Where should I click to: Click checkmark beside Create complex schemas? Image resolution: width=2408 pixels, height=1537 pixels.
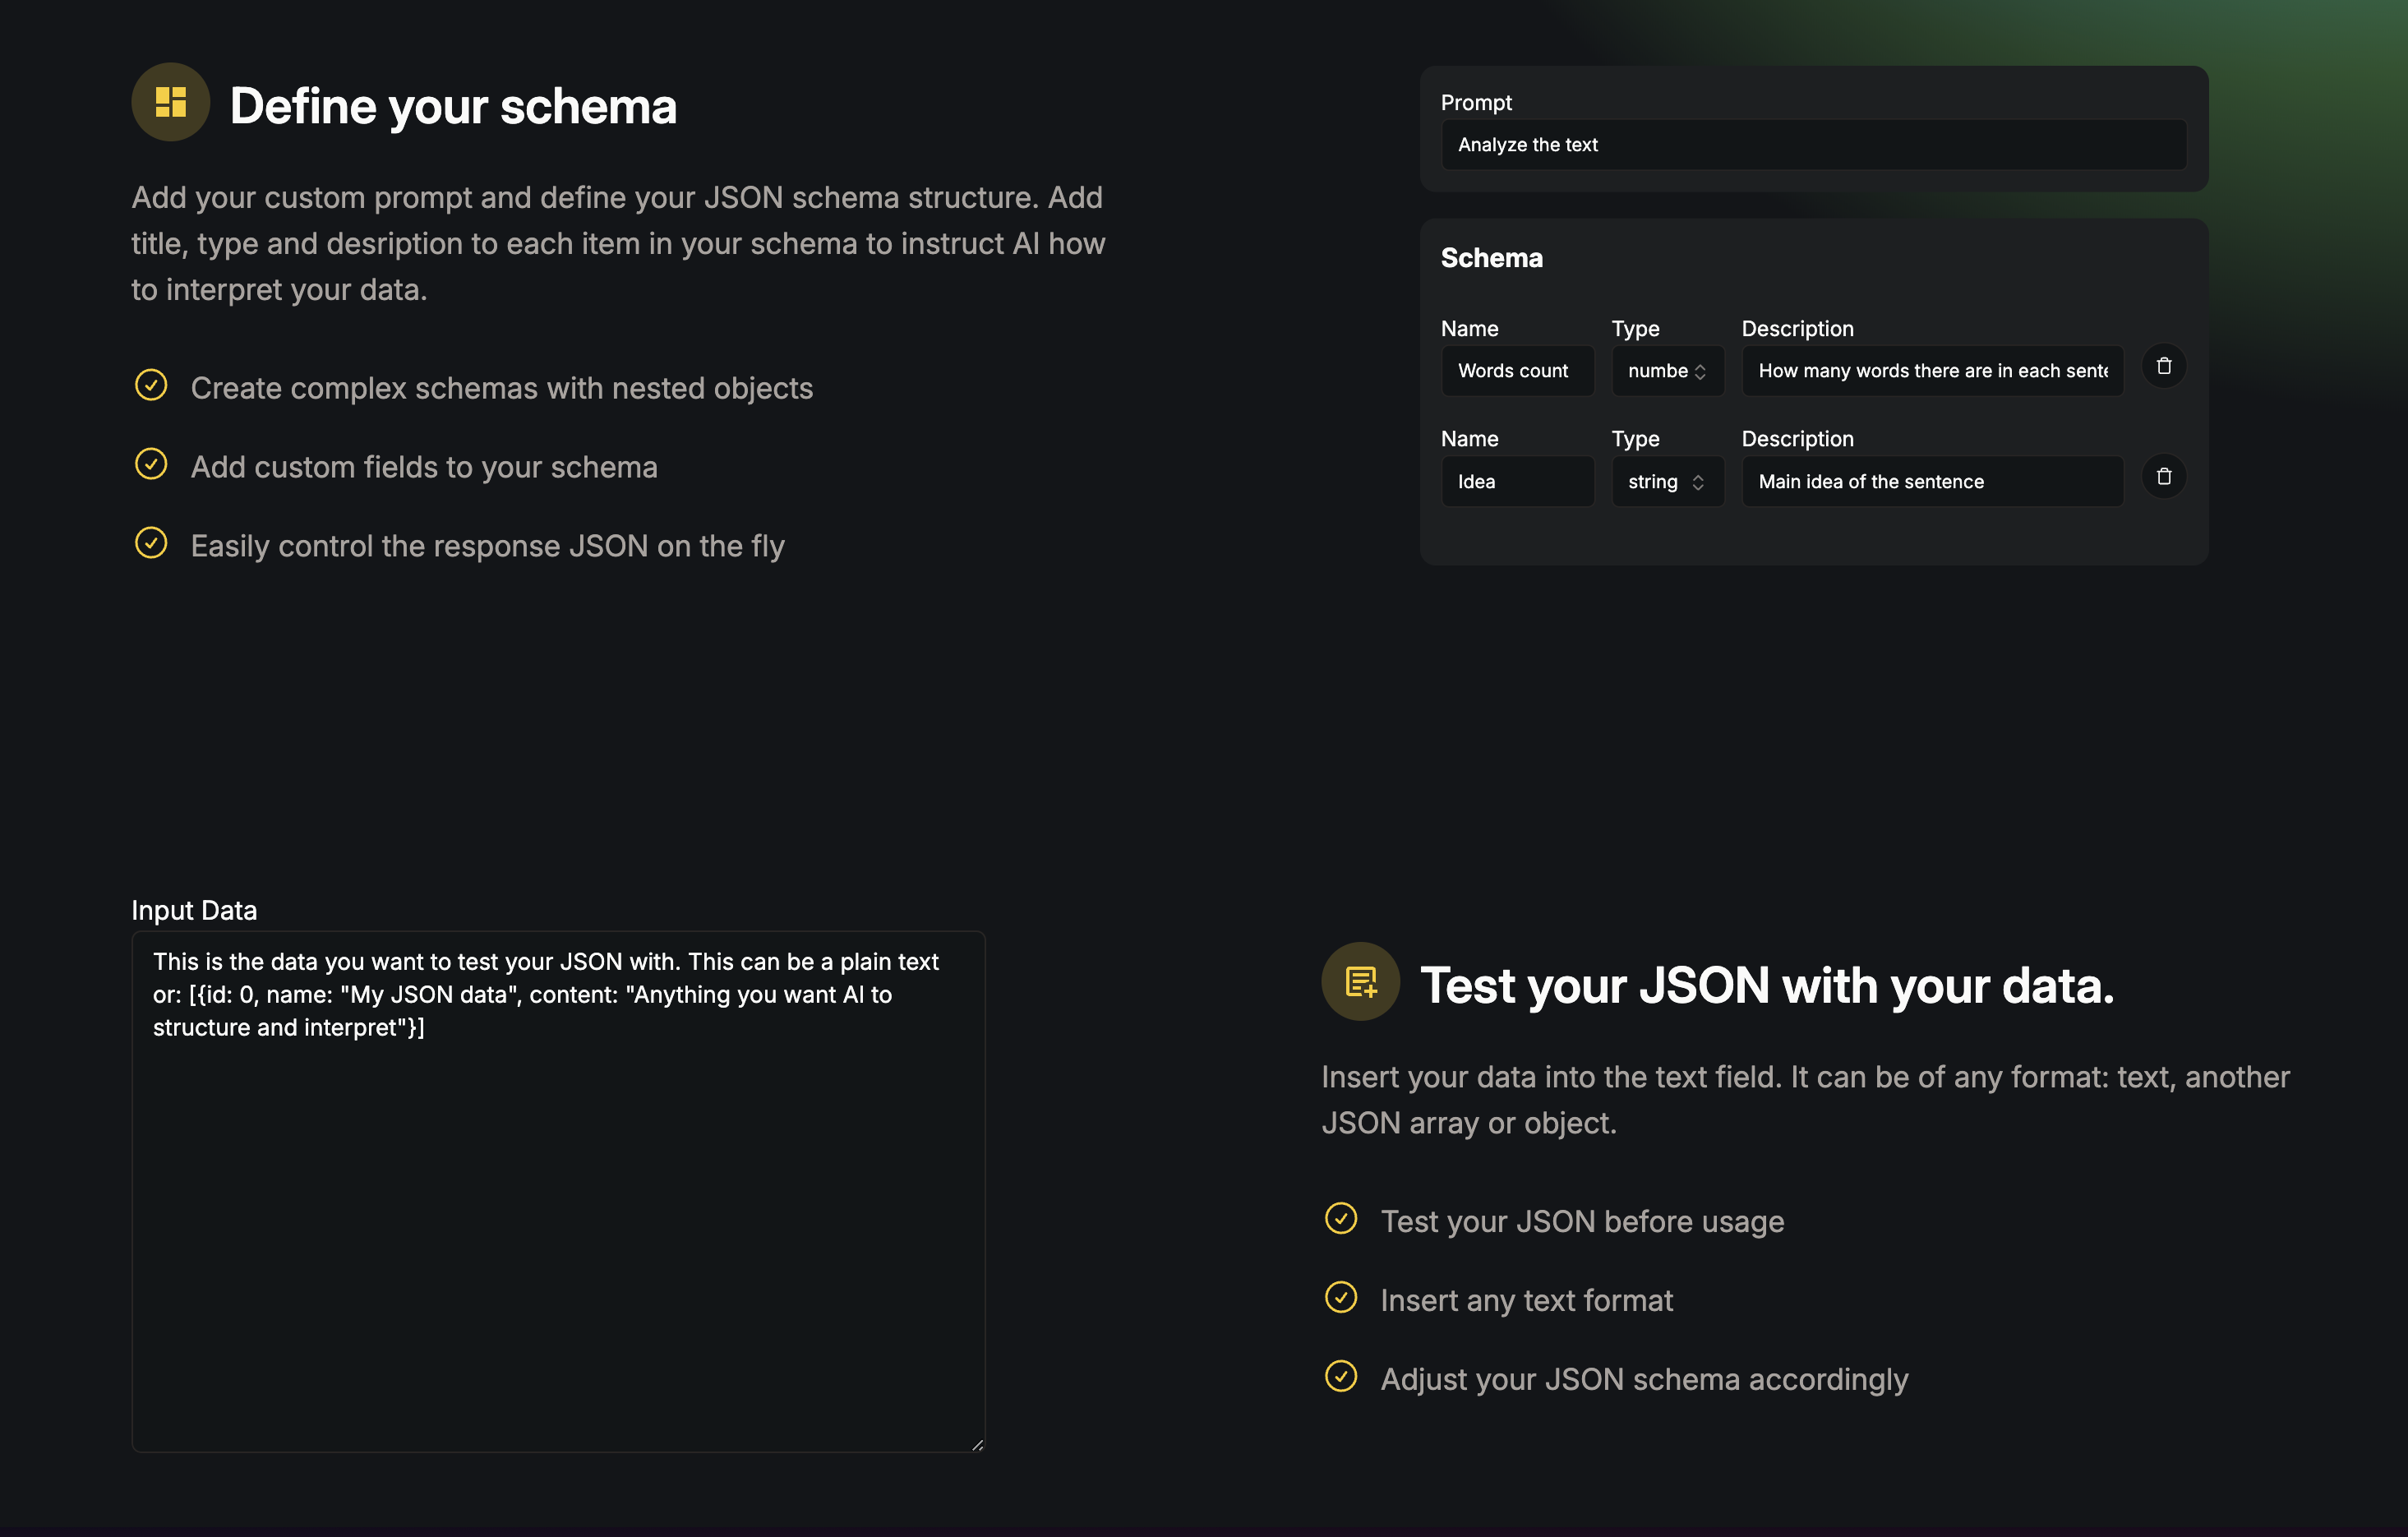coord(151,385)
